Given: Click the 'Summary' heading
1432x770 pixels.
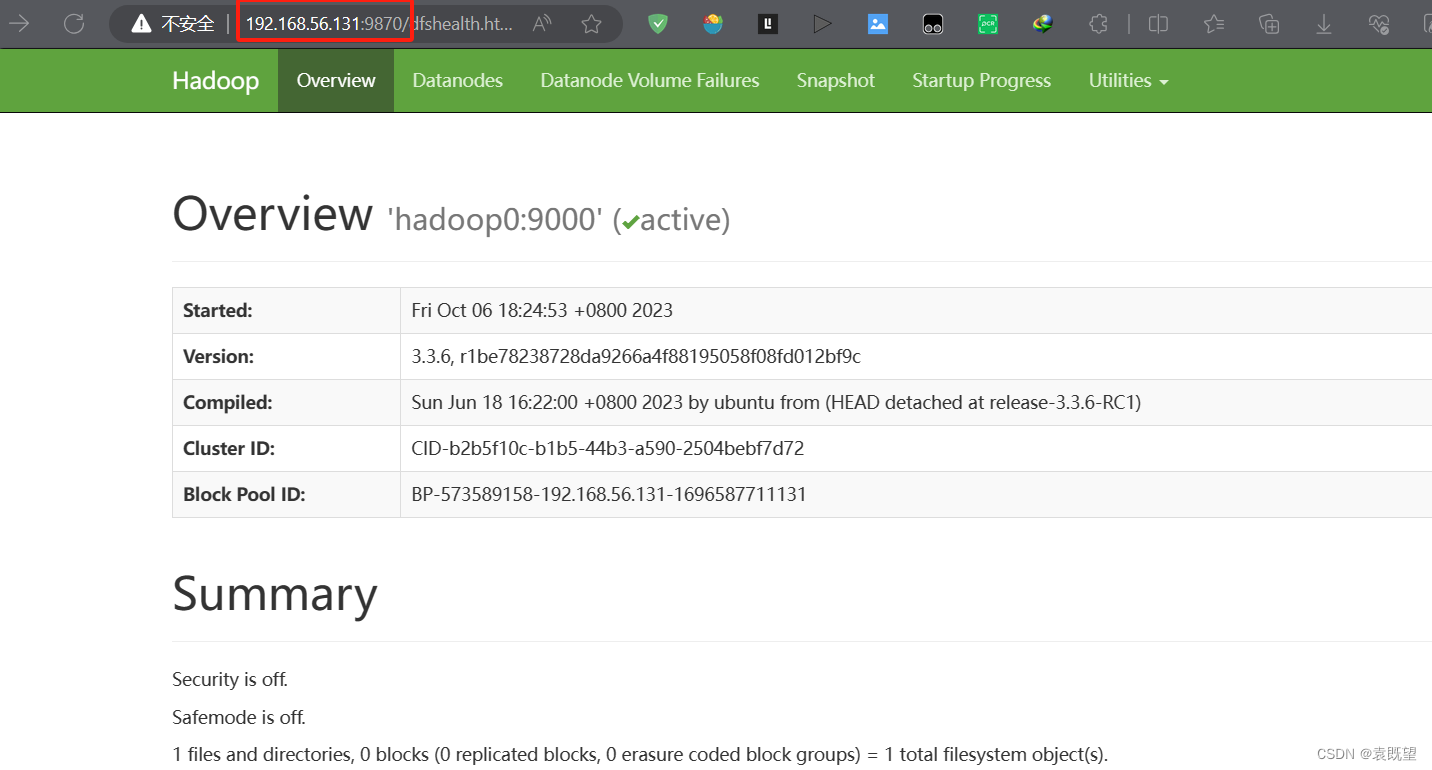Looking at the screenshot, I should click(275, 594).
